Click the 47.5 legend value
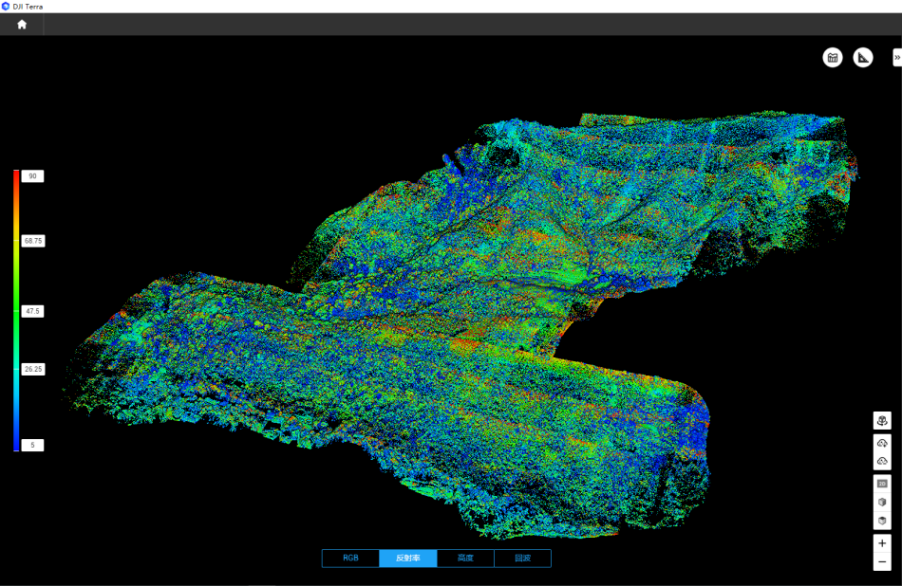This screenshot has width=902, height=586. [x=33, y=311]
